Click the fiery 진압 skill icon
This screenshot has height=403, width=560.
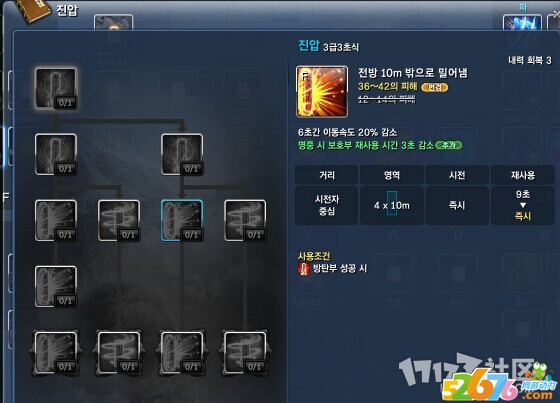pyautogui.click(x=322, y=91)
